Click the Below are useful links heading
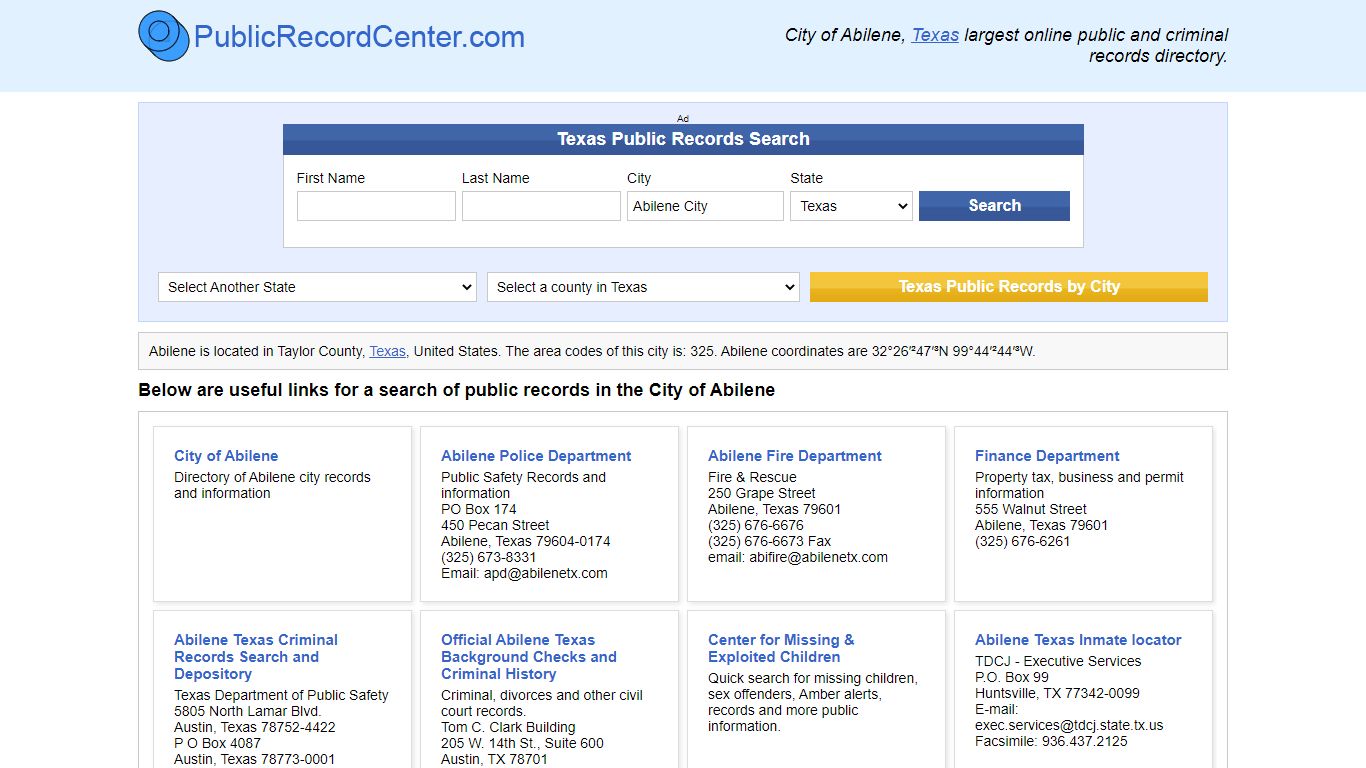This screenshot has width=1366, height=768. [456, 390]
